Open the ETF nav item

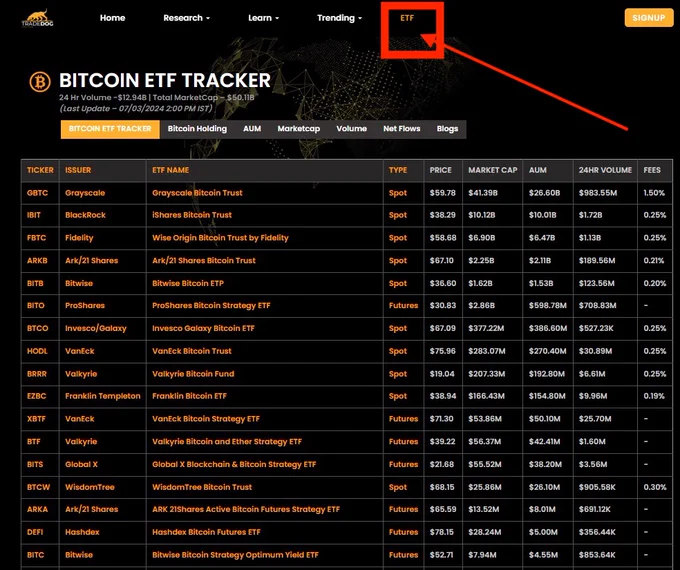point(407,18)
